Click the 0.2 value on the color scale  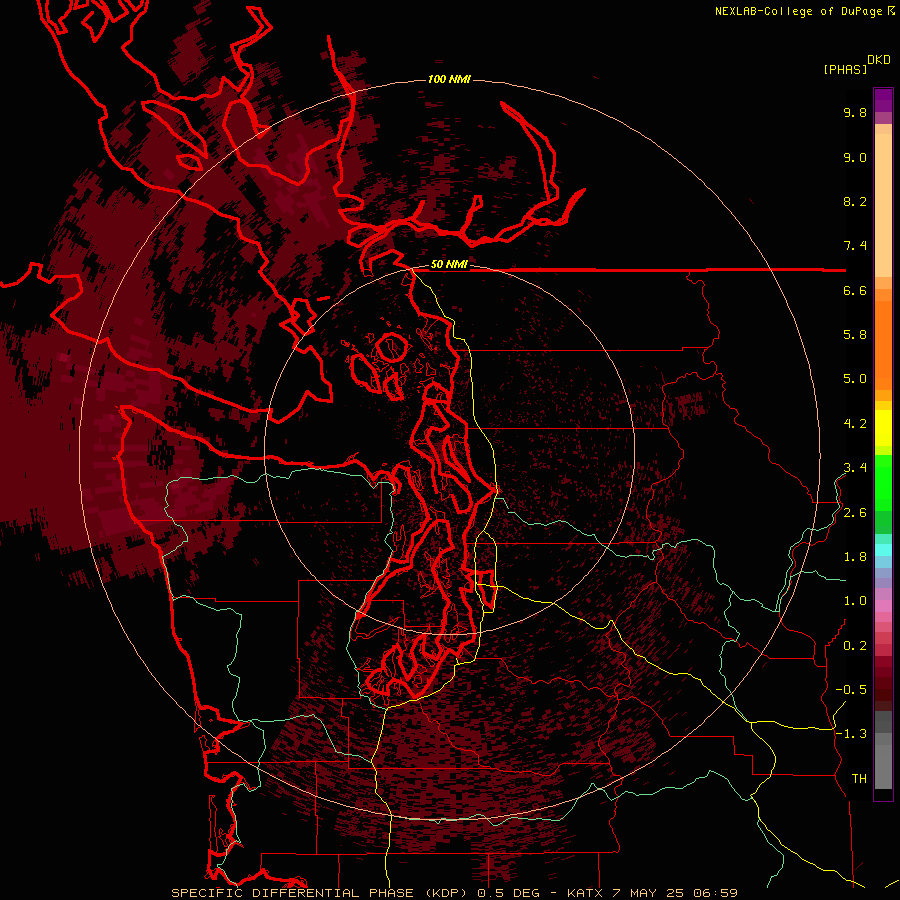coord(855,646)
